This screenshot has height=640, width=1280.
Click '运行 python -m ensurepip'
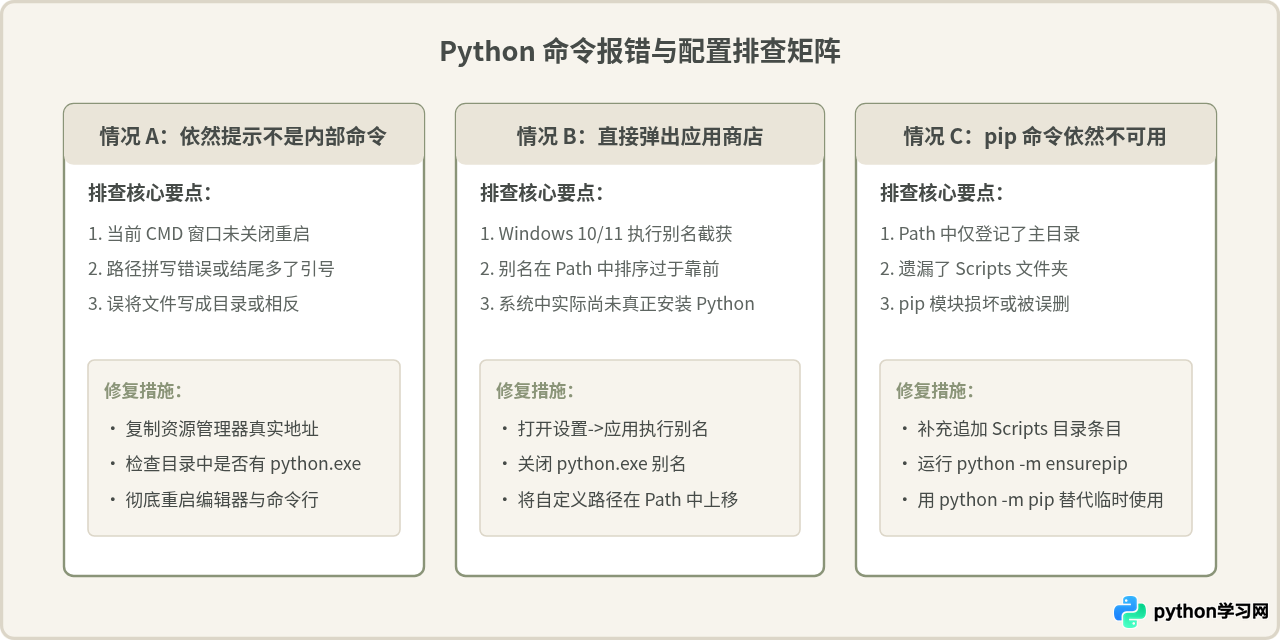[x=1022, y=464]
